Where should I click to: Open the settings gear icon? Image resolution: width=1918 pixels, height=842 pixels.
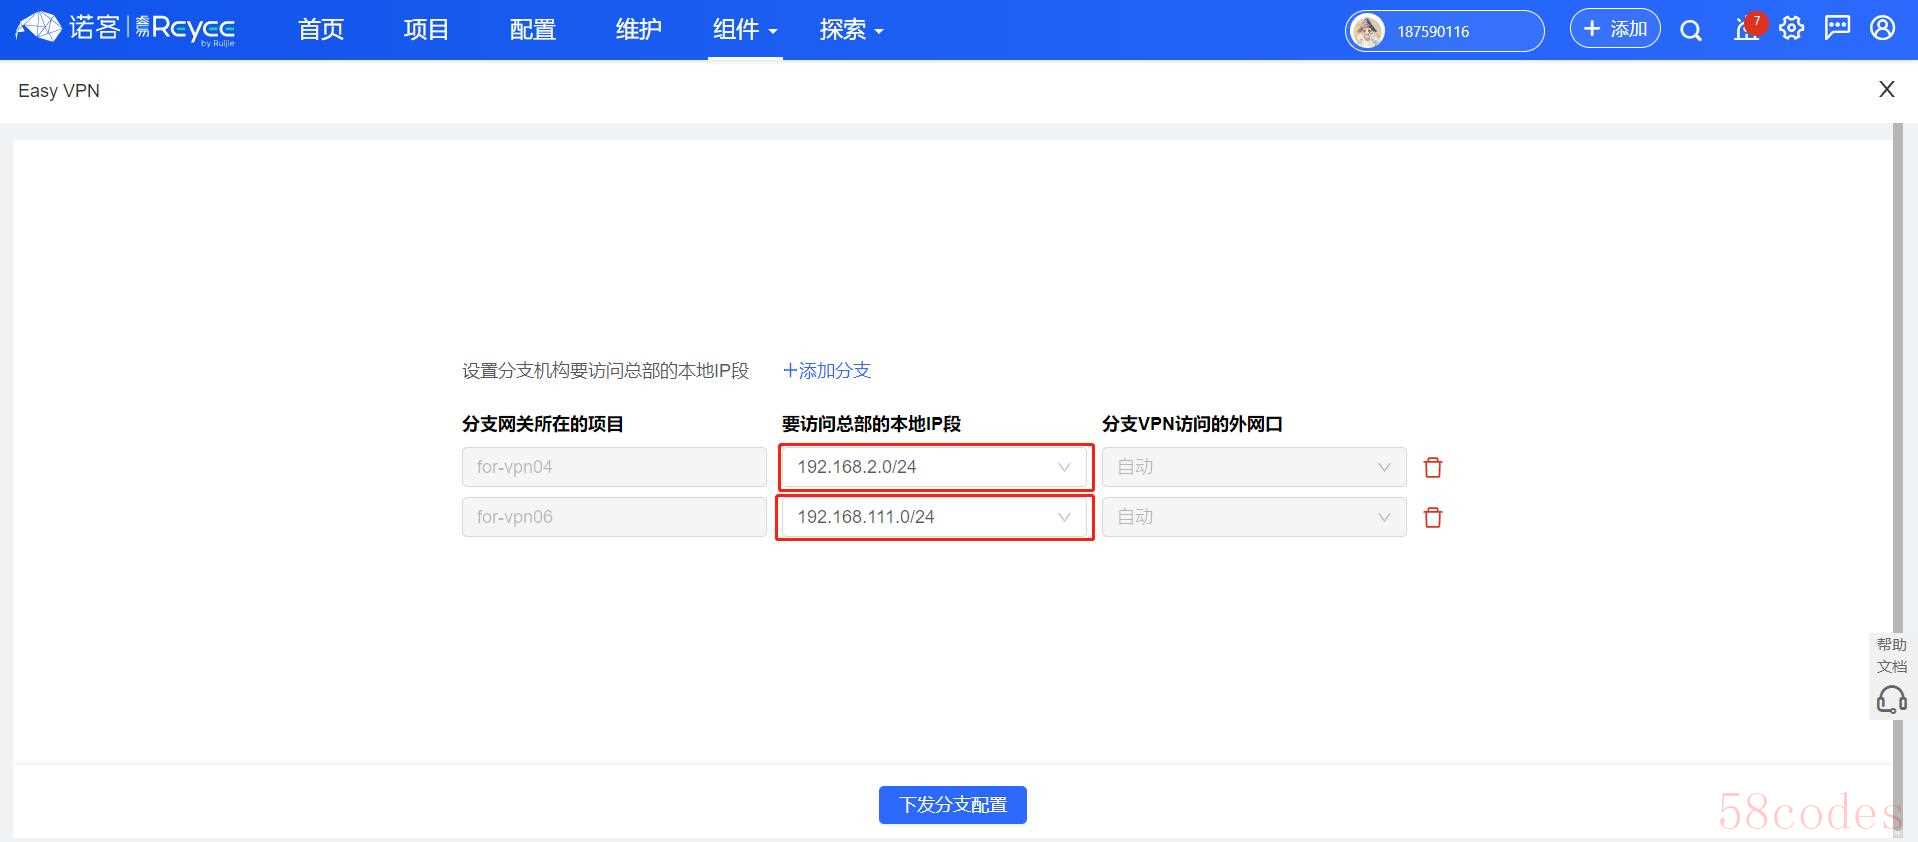pyautogui.click(x=1791, y=29)
